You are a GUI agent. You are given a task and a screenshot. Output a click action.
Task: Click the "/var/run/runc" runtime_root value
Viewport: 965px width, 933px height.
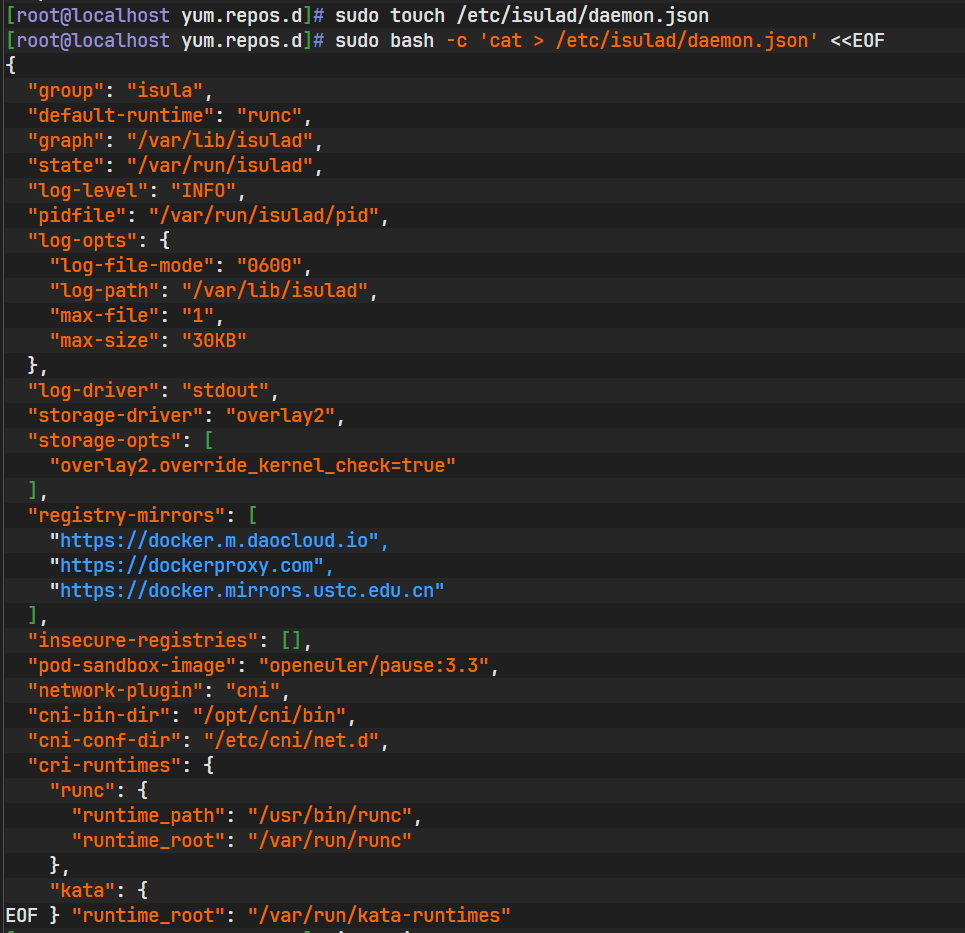pos(330,841)
